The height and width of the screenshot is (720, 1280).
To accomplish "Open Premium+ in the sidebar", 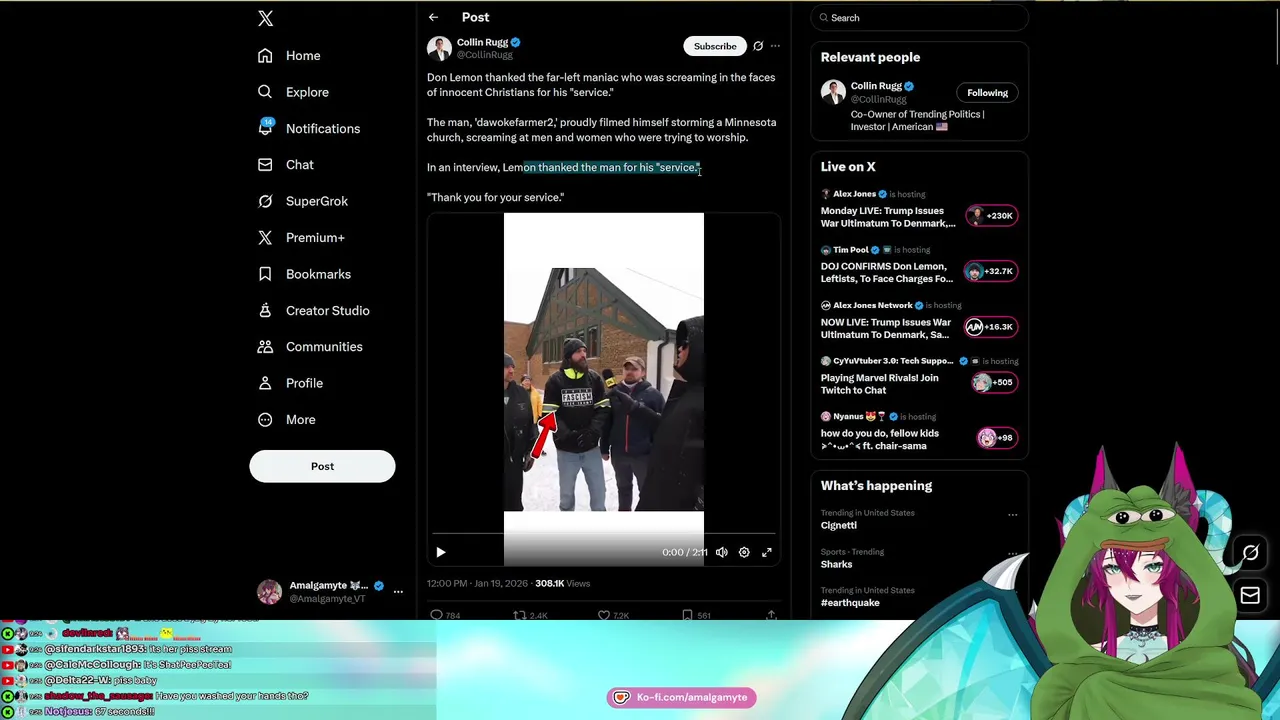I will click(301, 238).
